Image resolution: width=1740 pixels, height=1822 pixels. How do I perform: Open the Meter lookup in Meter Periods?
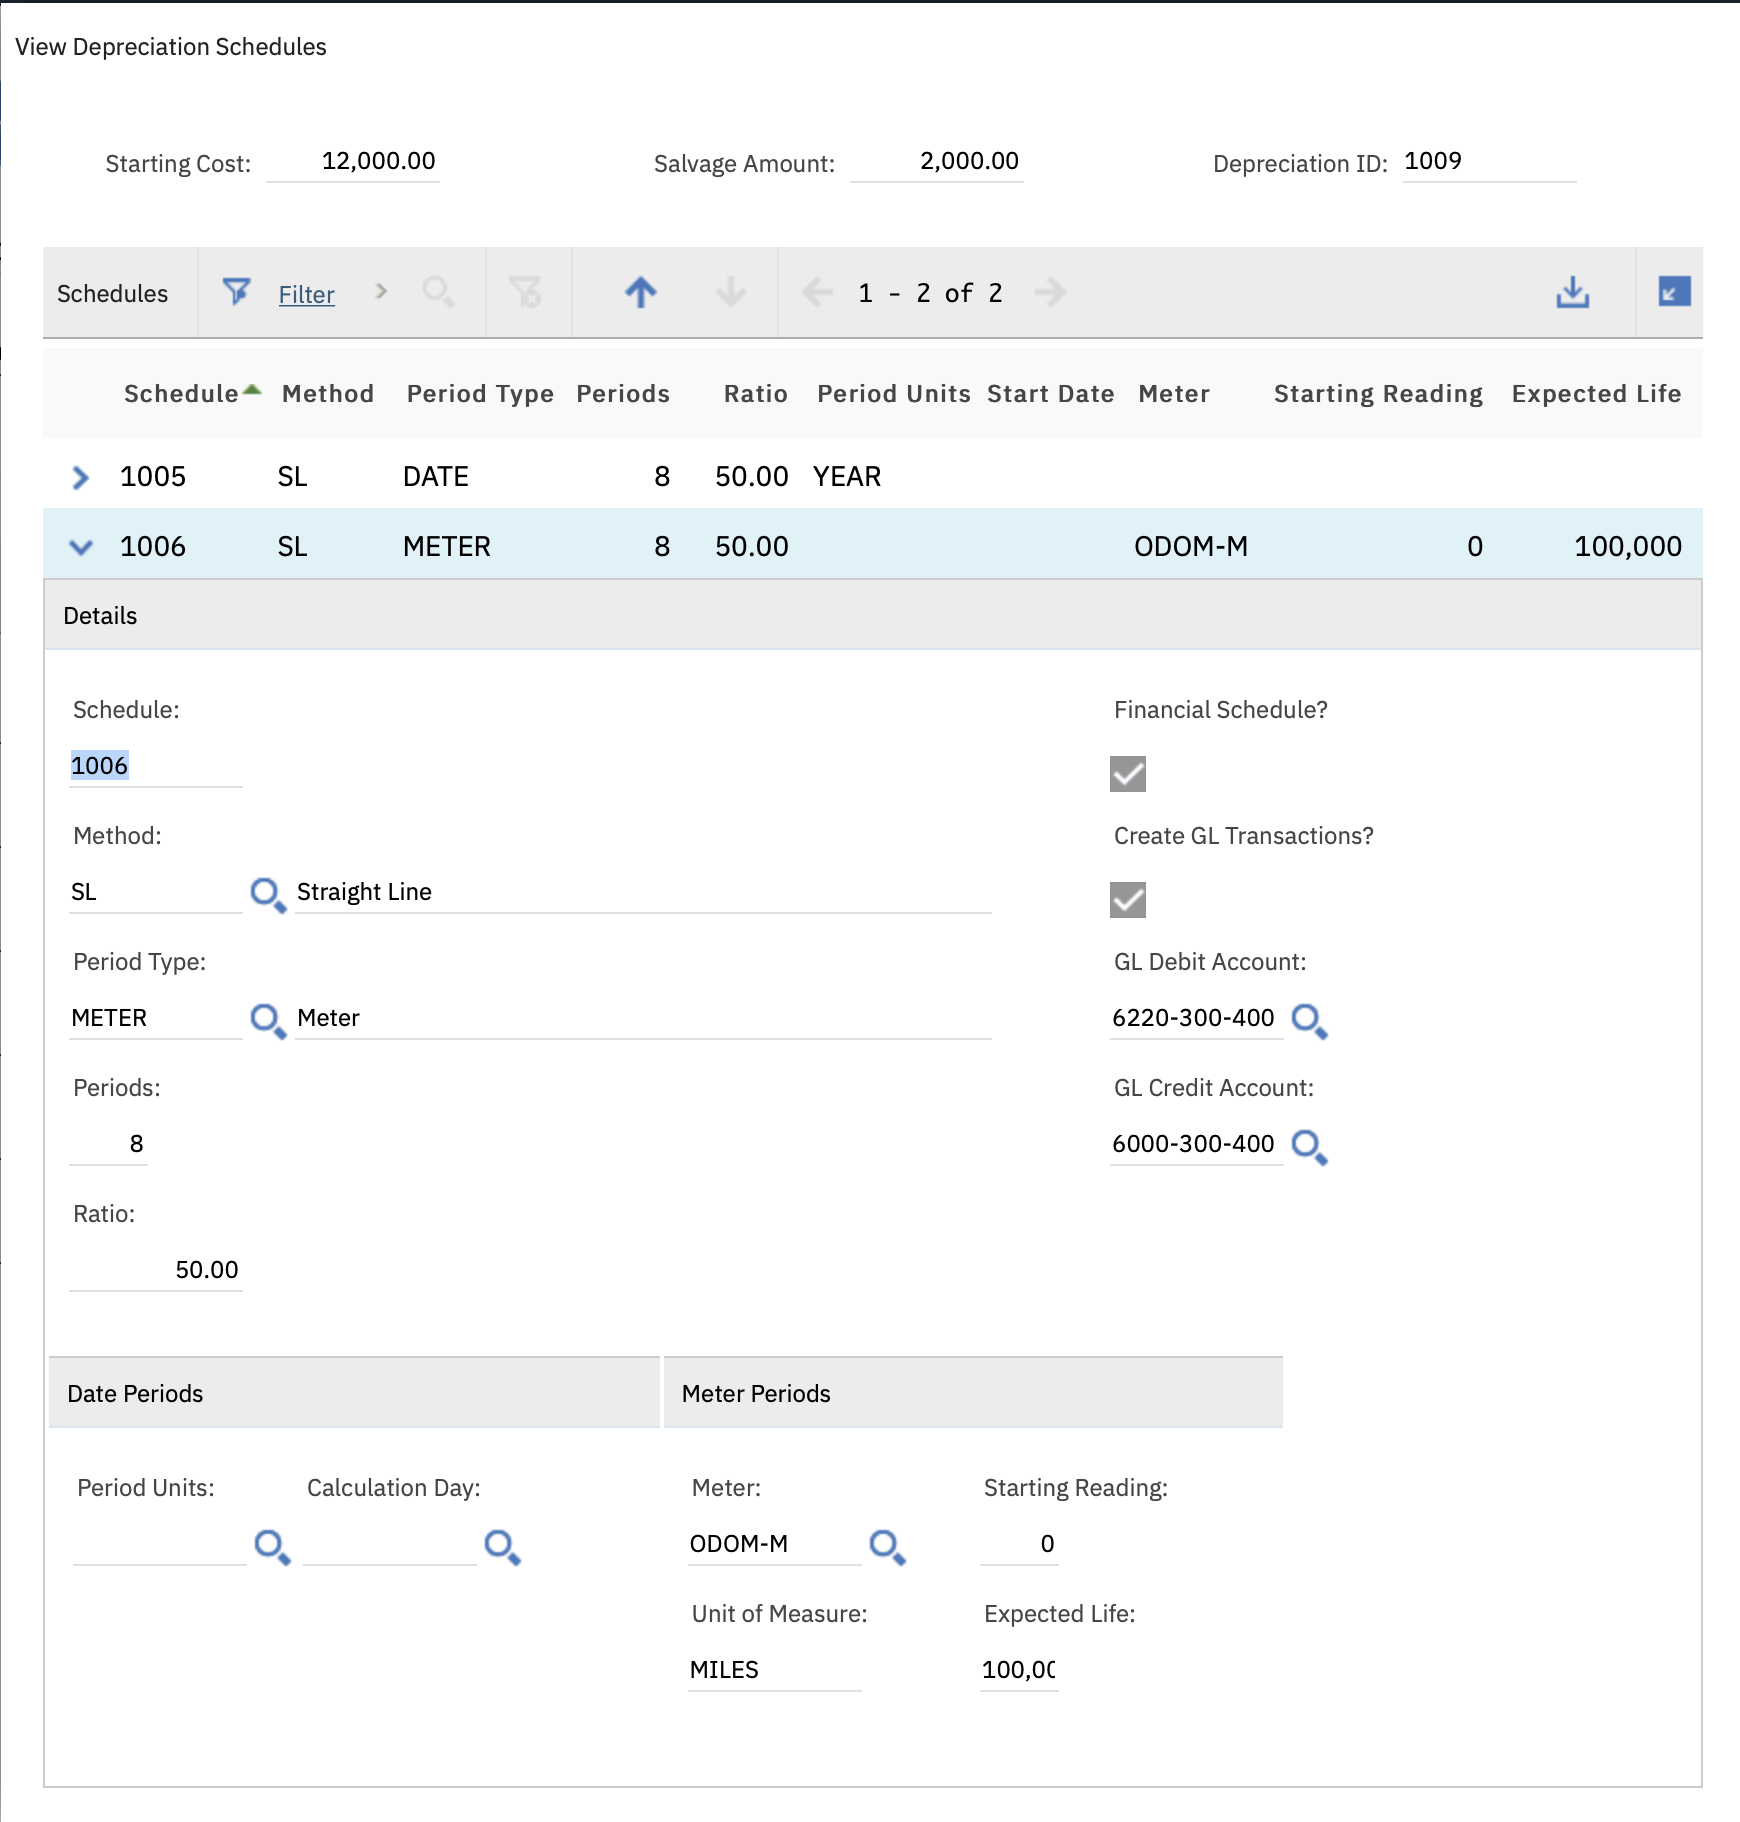(888, 1548)
